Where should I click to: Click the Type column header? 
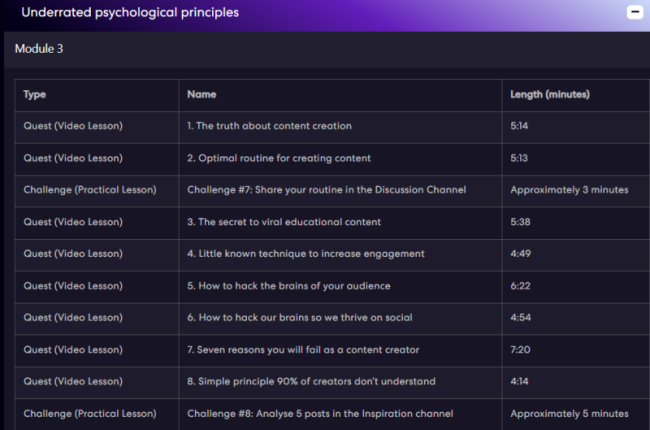coord(35,95)
